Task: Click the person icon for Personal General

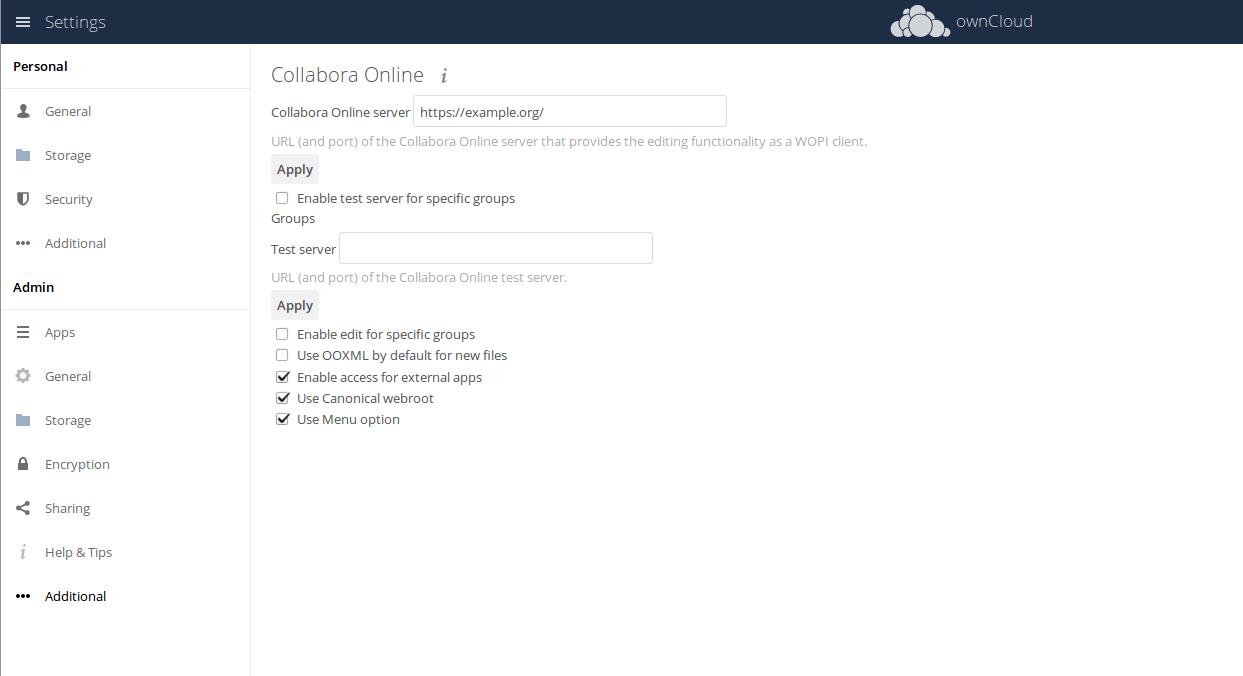Action: point(23,111)
